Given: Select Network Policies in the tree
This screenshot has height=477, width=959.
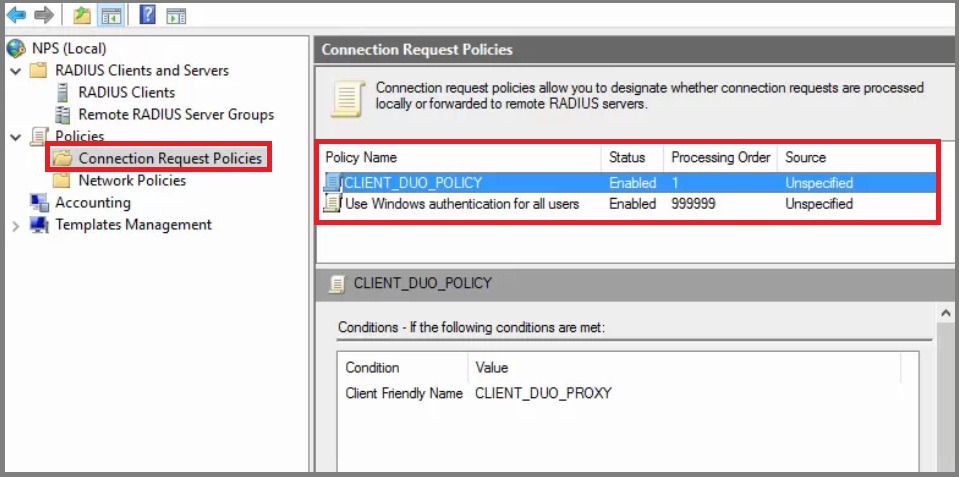Looking at the screenshot, I should [x=132, y=181].
